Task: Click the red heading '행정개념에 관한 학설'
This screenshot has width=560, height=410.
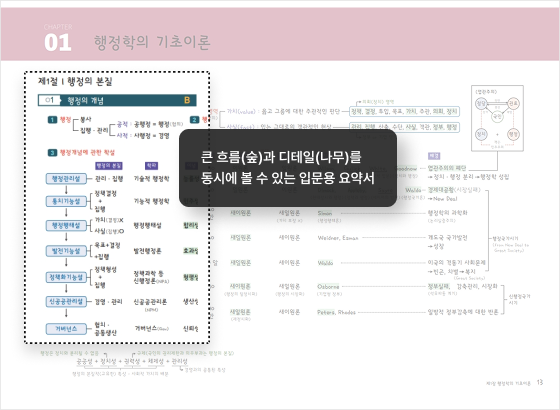Action: coord(87,152)
